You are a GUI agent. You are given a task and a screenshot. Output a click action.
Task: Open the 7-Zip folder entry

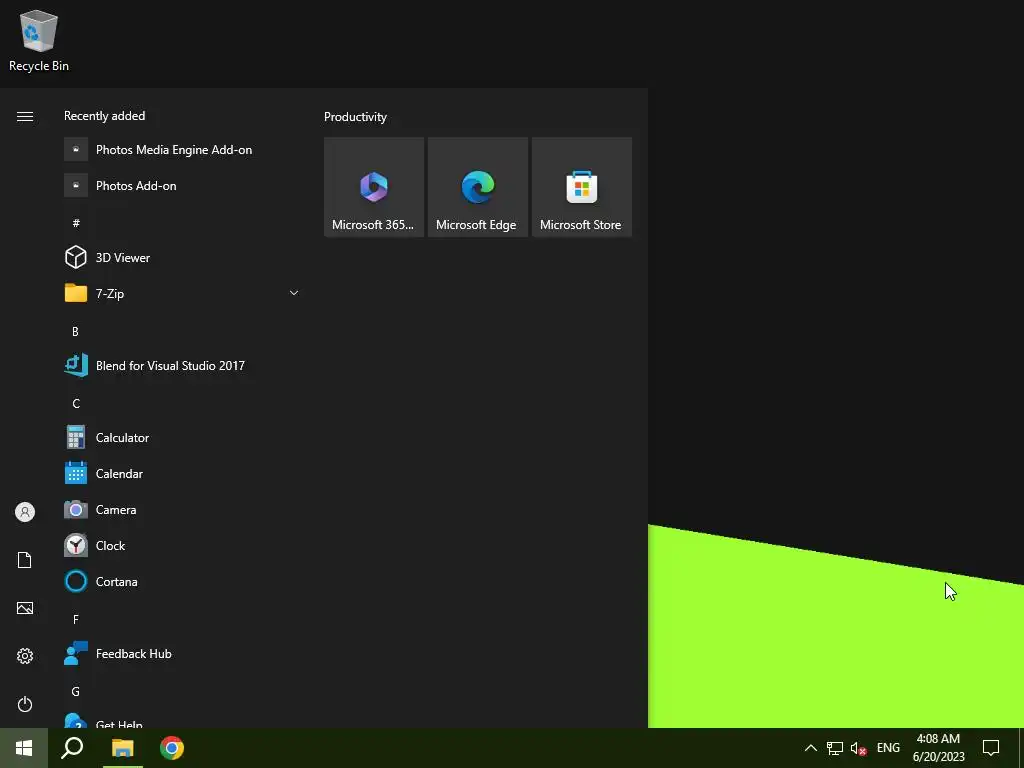tap(181, 293)
